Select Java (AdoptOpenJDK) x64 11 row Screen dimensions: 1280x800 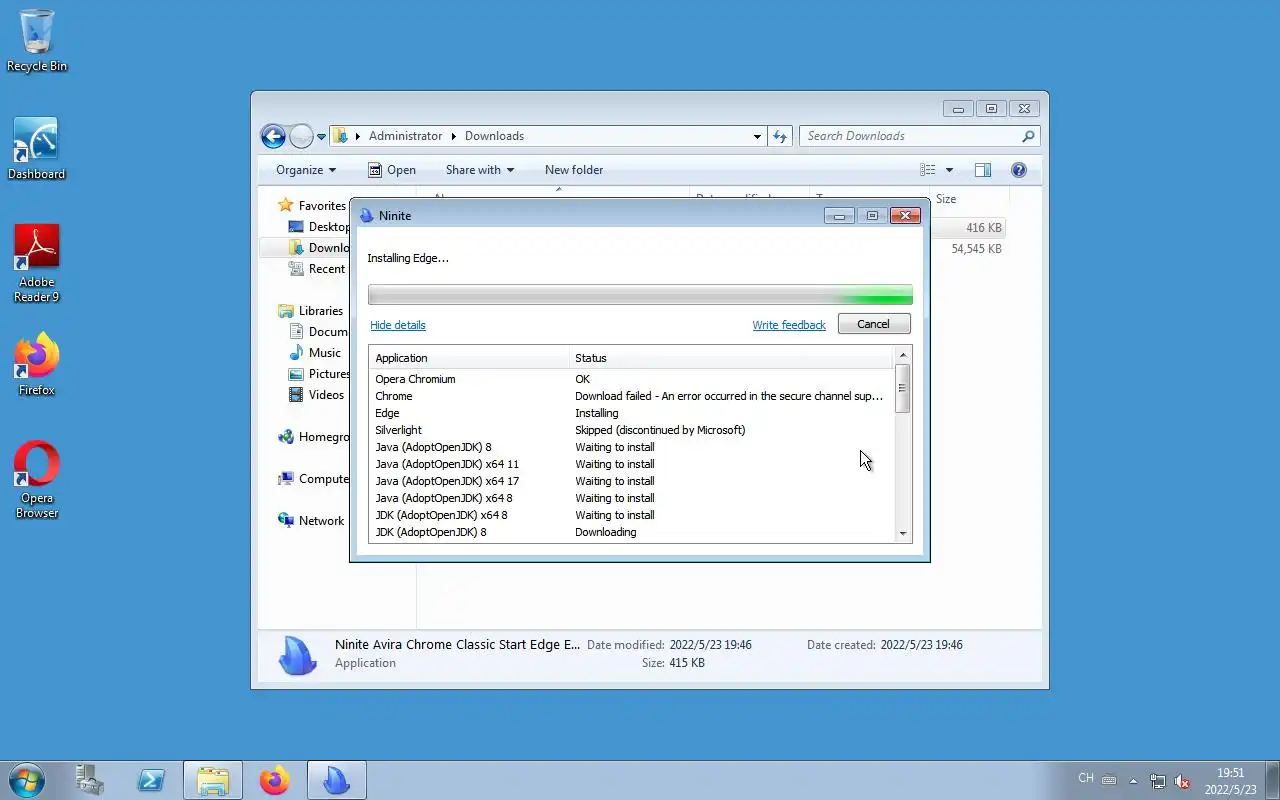pyautogui.click(x=631, y=464)
